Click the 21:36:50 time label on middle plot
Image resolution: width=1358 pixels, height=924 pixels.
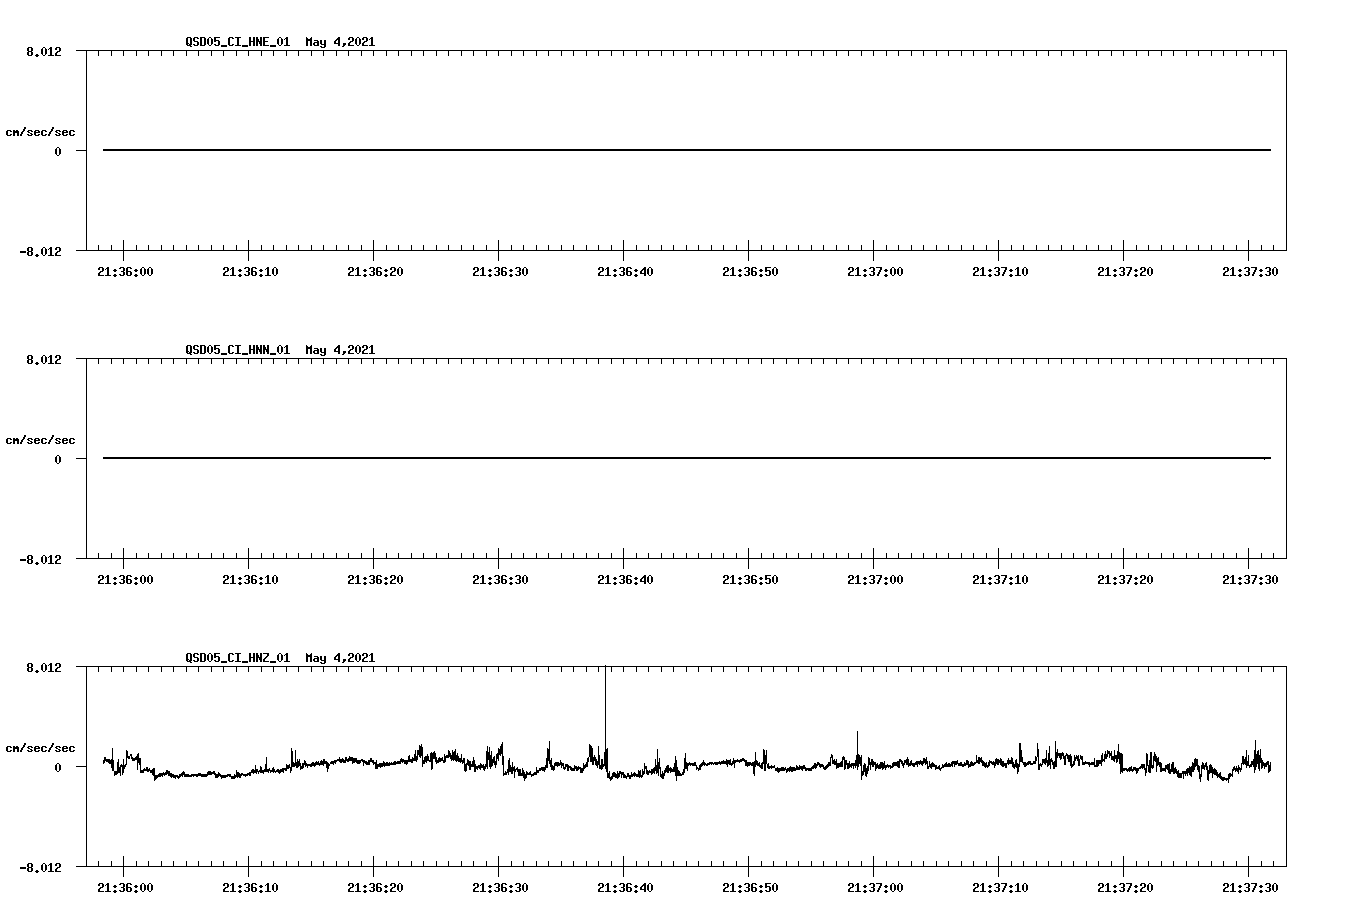pos(751,577)
